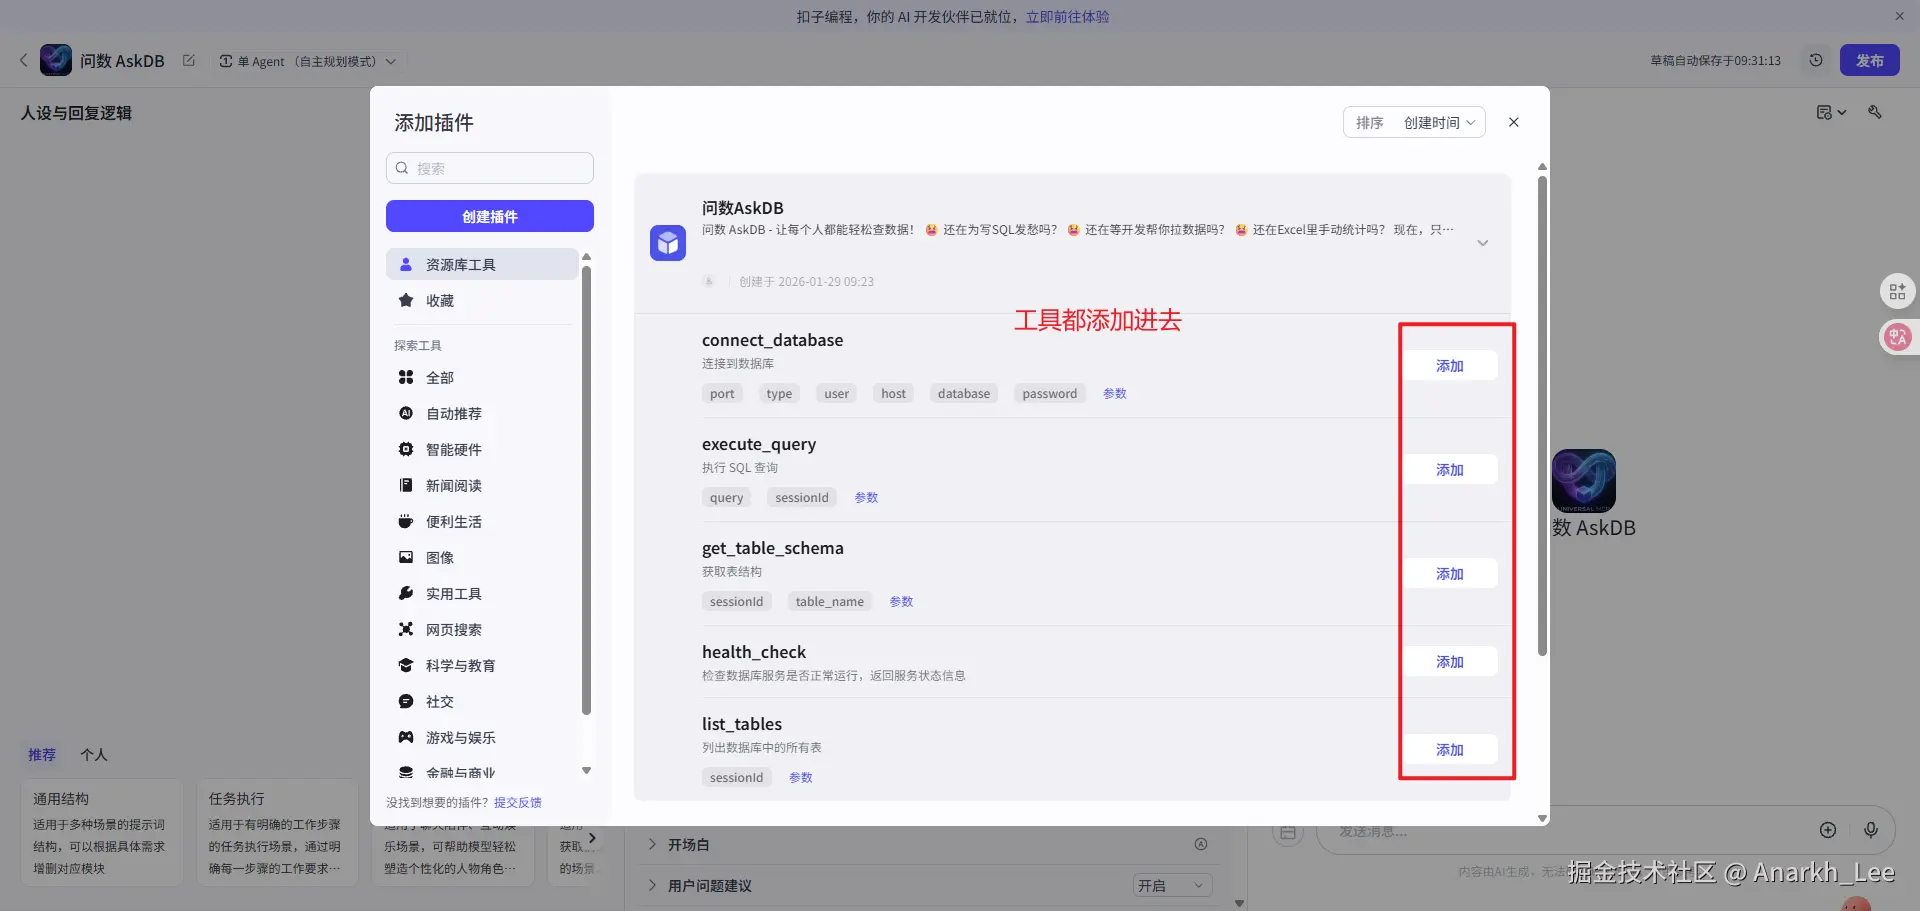1920x911 pixels.
Task: Expand the 问数AskDB plugin description
Action: 1483,243
